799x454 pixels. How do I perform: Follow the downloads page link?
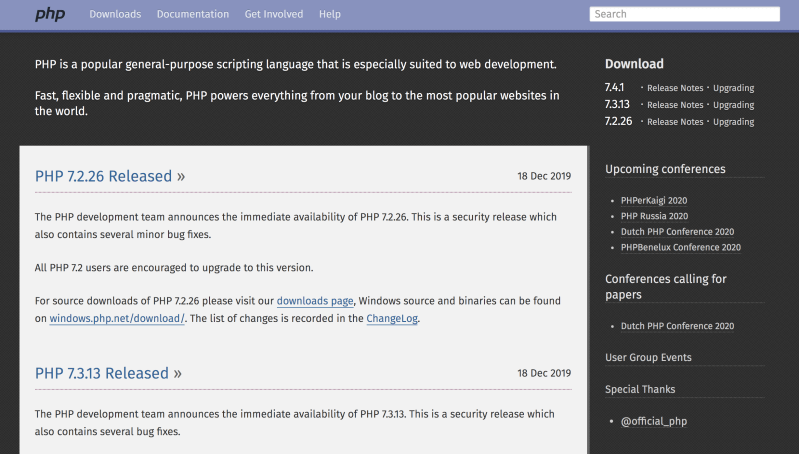click(315, 301)
